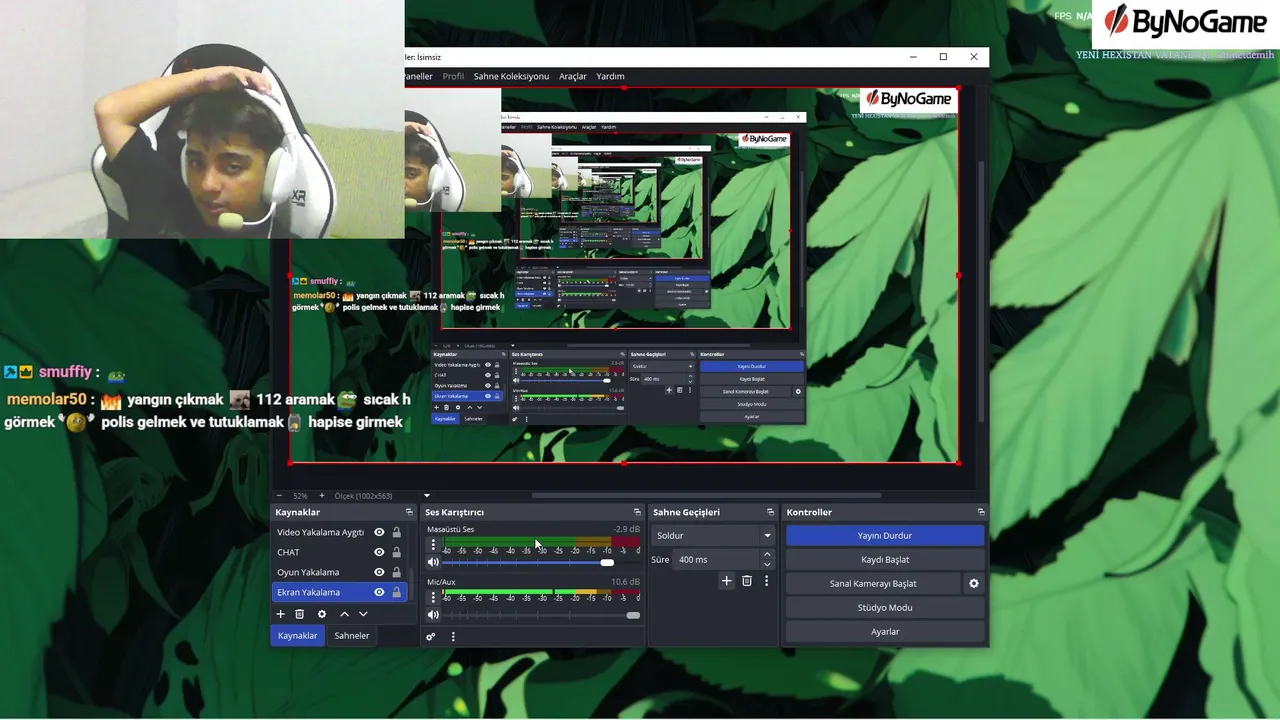This screenshot has width=1280, height=720.
Task: Delete the selected source with trash icon
Action: pyautogui.click(x=299, y=614)
